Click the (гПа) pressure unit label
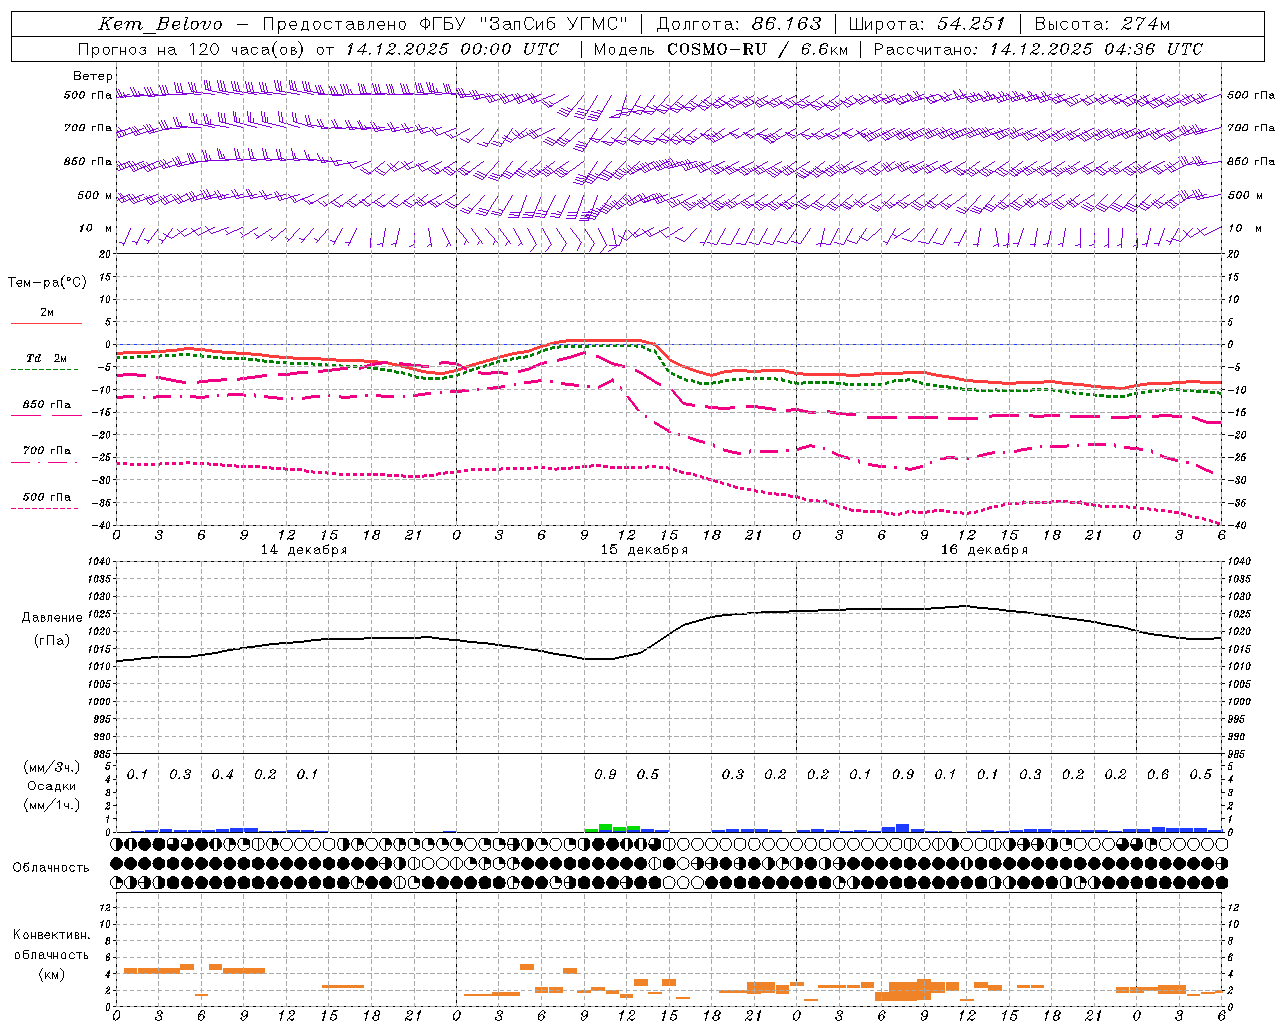 pos(52,641)
